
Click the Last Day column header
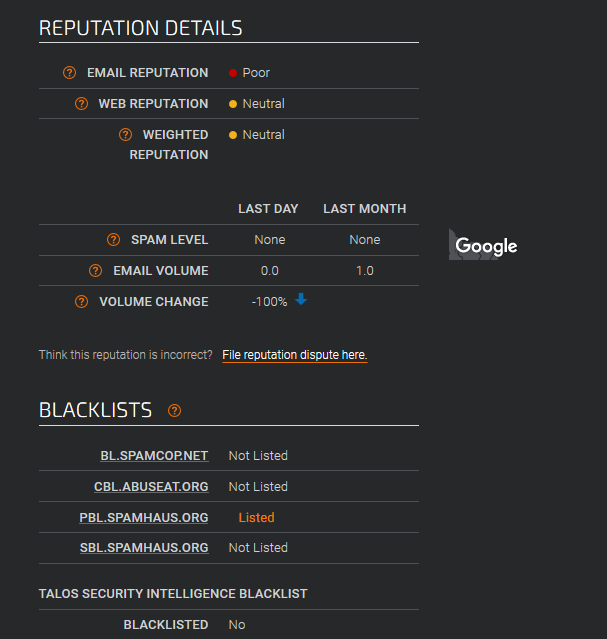click(268, 209)
